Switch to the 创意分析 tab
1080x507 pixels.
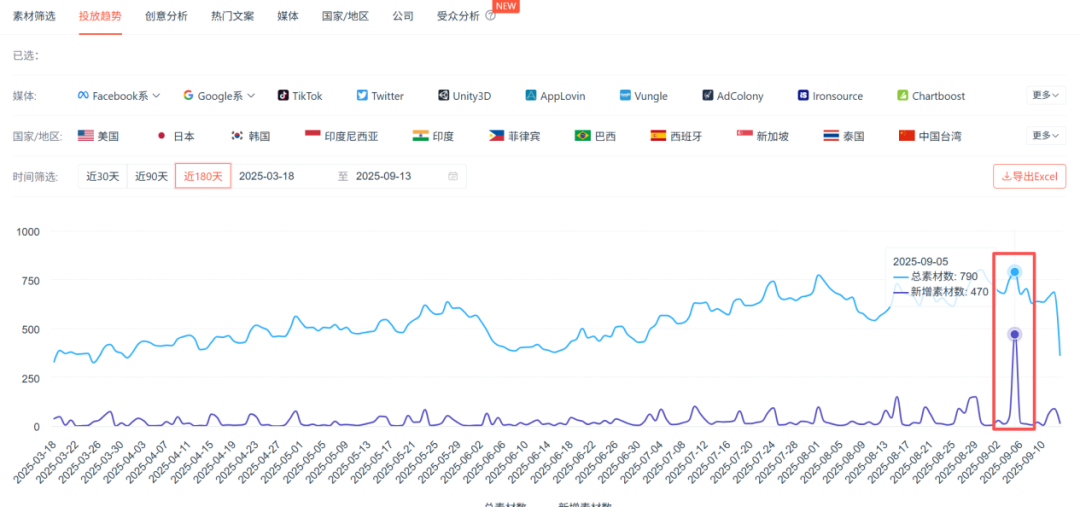[166, 16]
